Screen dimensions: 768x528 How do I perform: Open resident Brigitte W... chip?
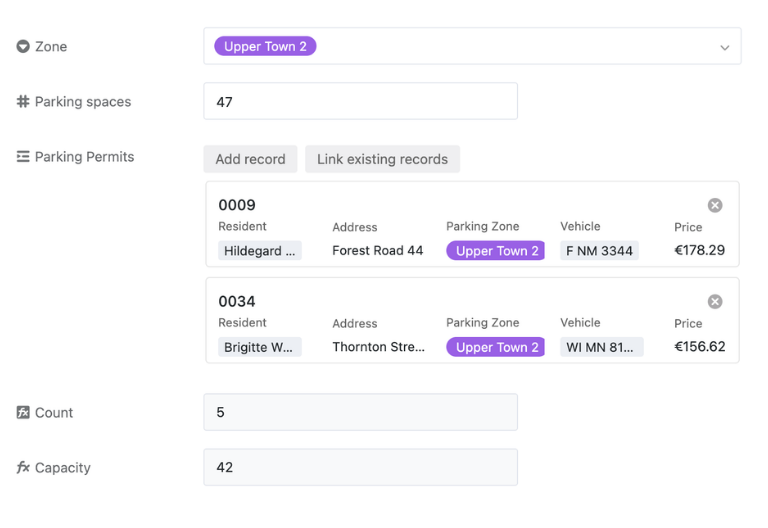[260, 347]
